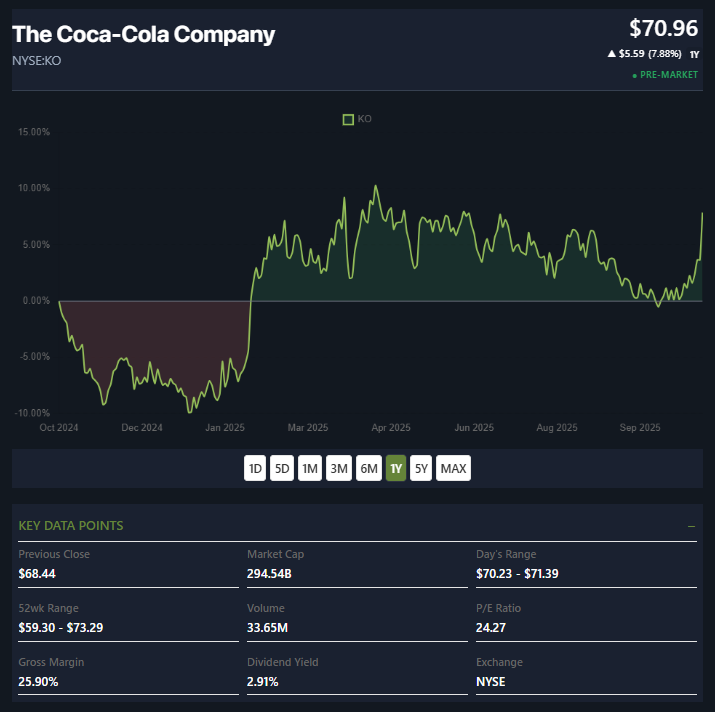Show the MAX history range
The width and height of the screenshot is (715, 712).
(453, 468)
